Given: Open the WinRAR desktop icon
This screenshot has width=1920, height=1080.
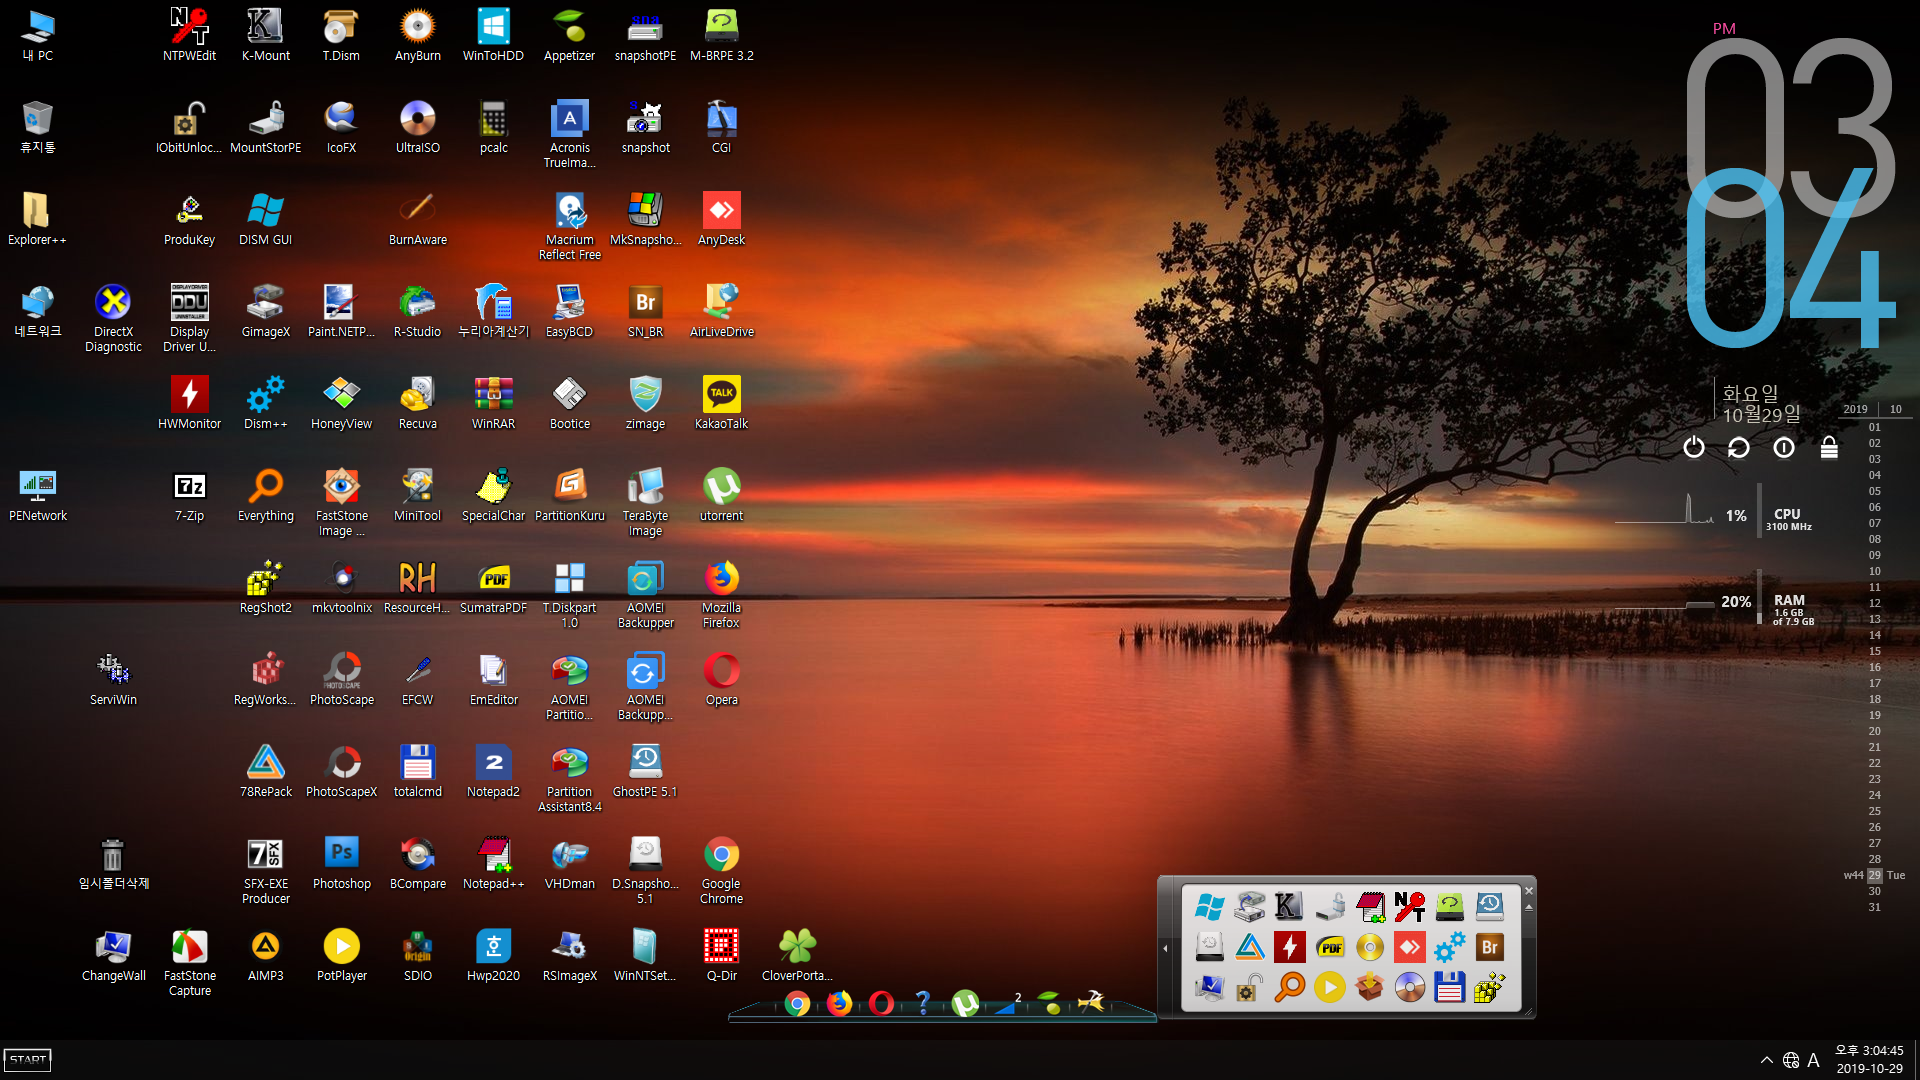Looking at the screenshot, I should click(493, 403).
